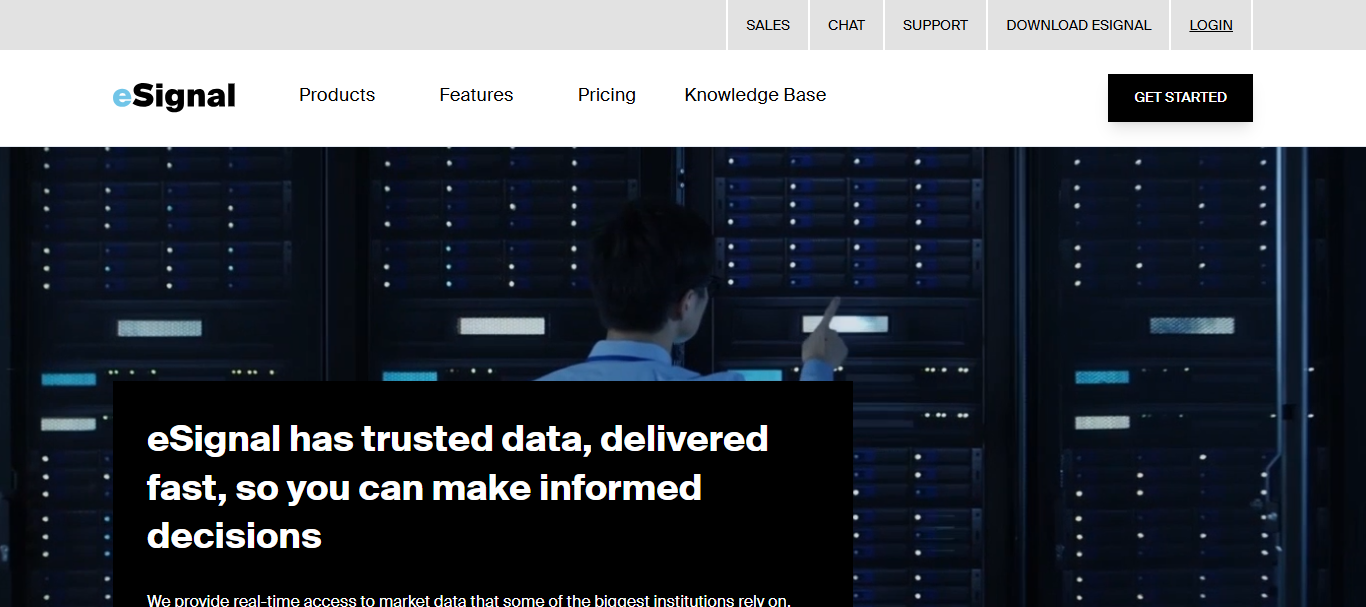Go to the Pricing page
Image resolution: width=1366 pixels, height=607 pixels.
(x=607, y=95)
